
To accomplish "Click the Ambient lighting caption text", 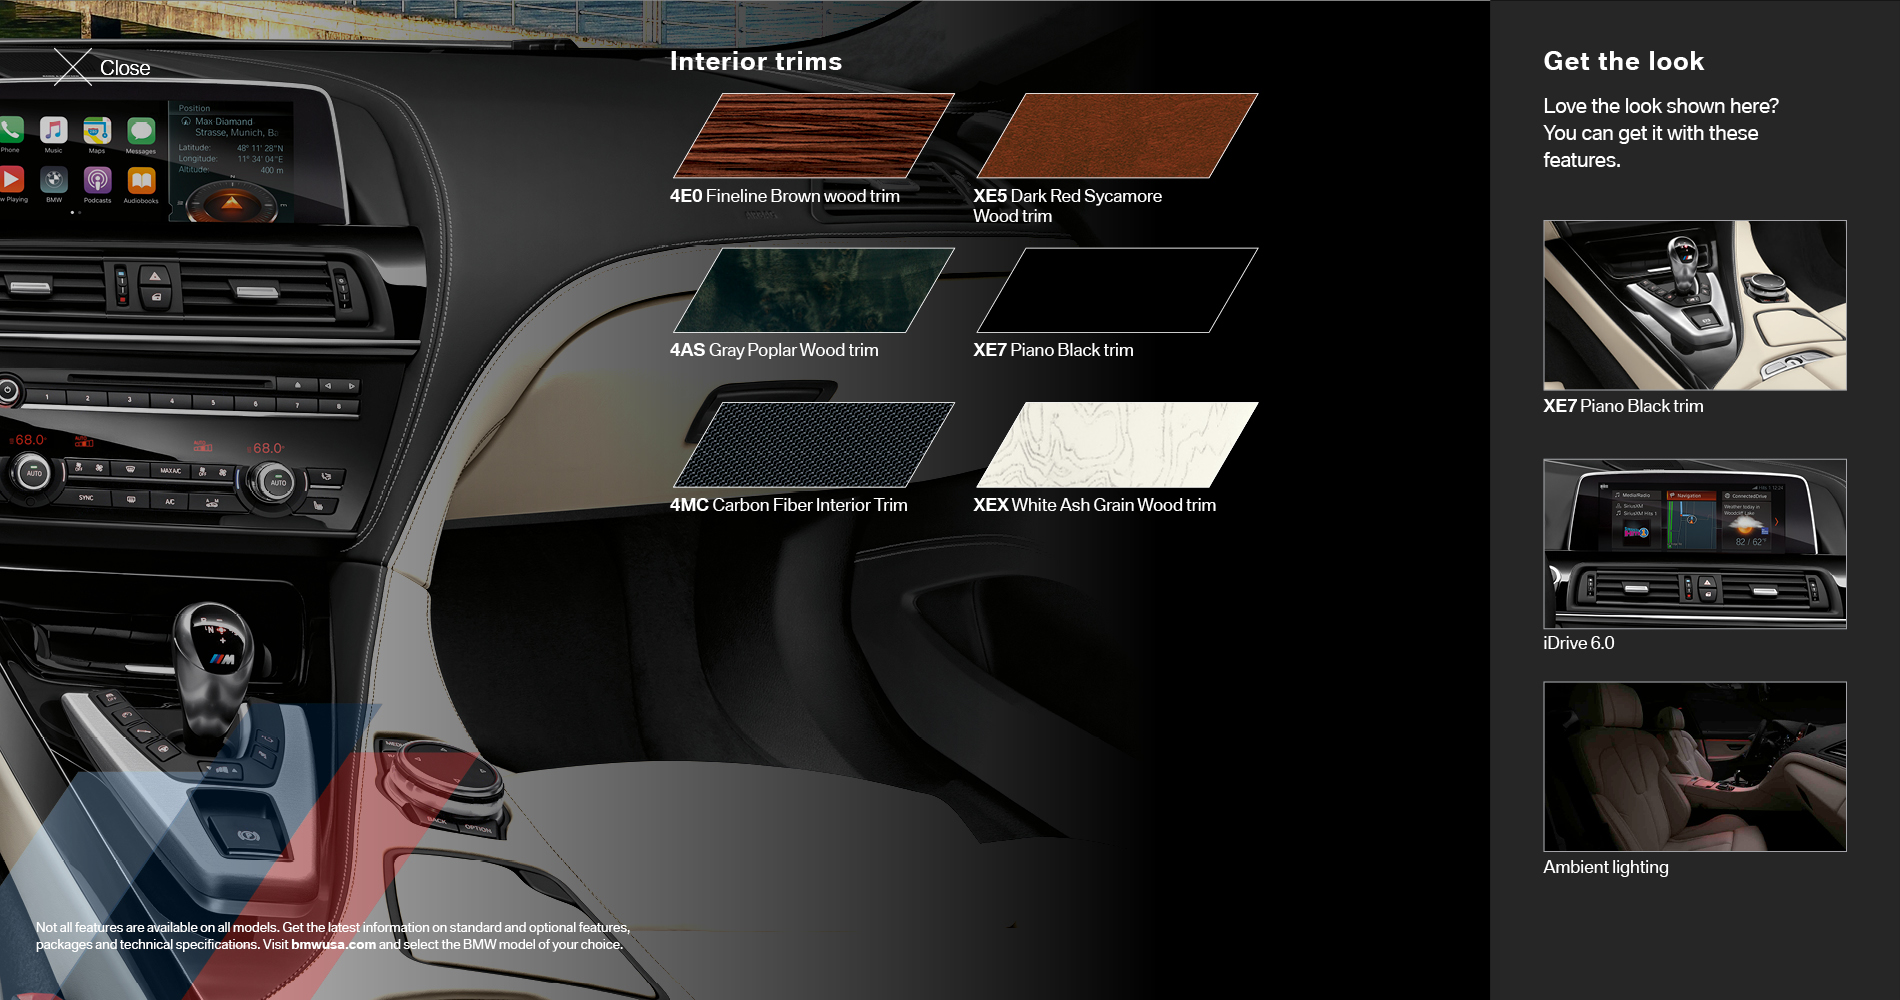I will click(x=1606, y=867).
